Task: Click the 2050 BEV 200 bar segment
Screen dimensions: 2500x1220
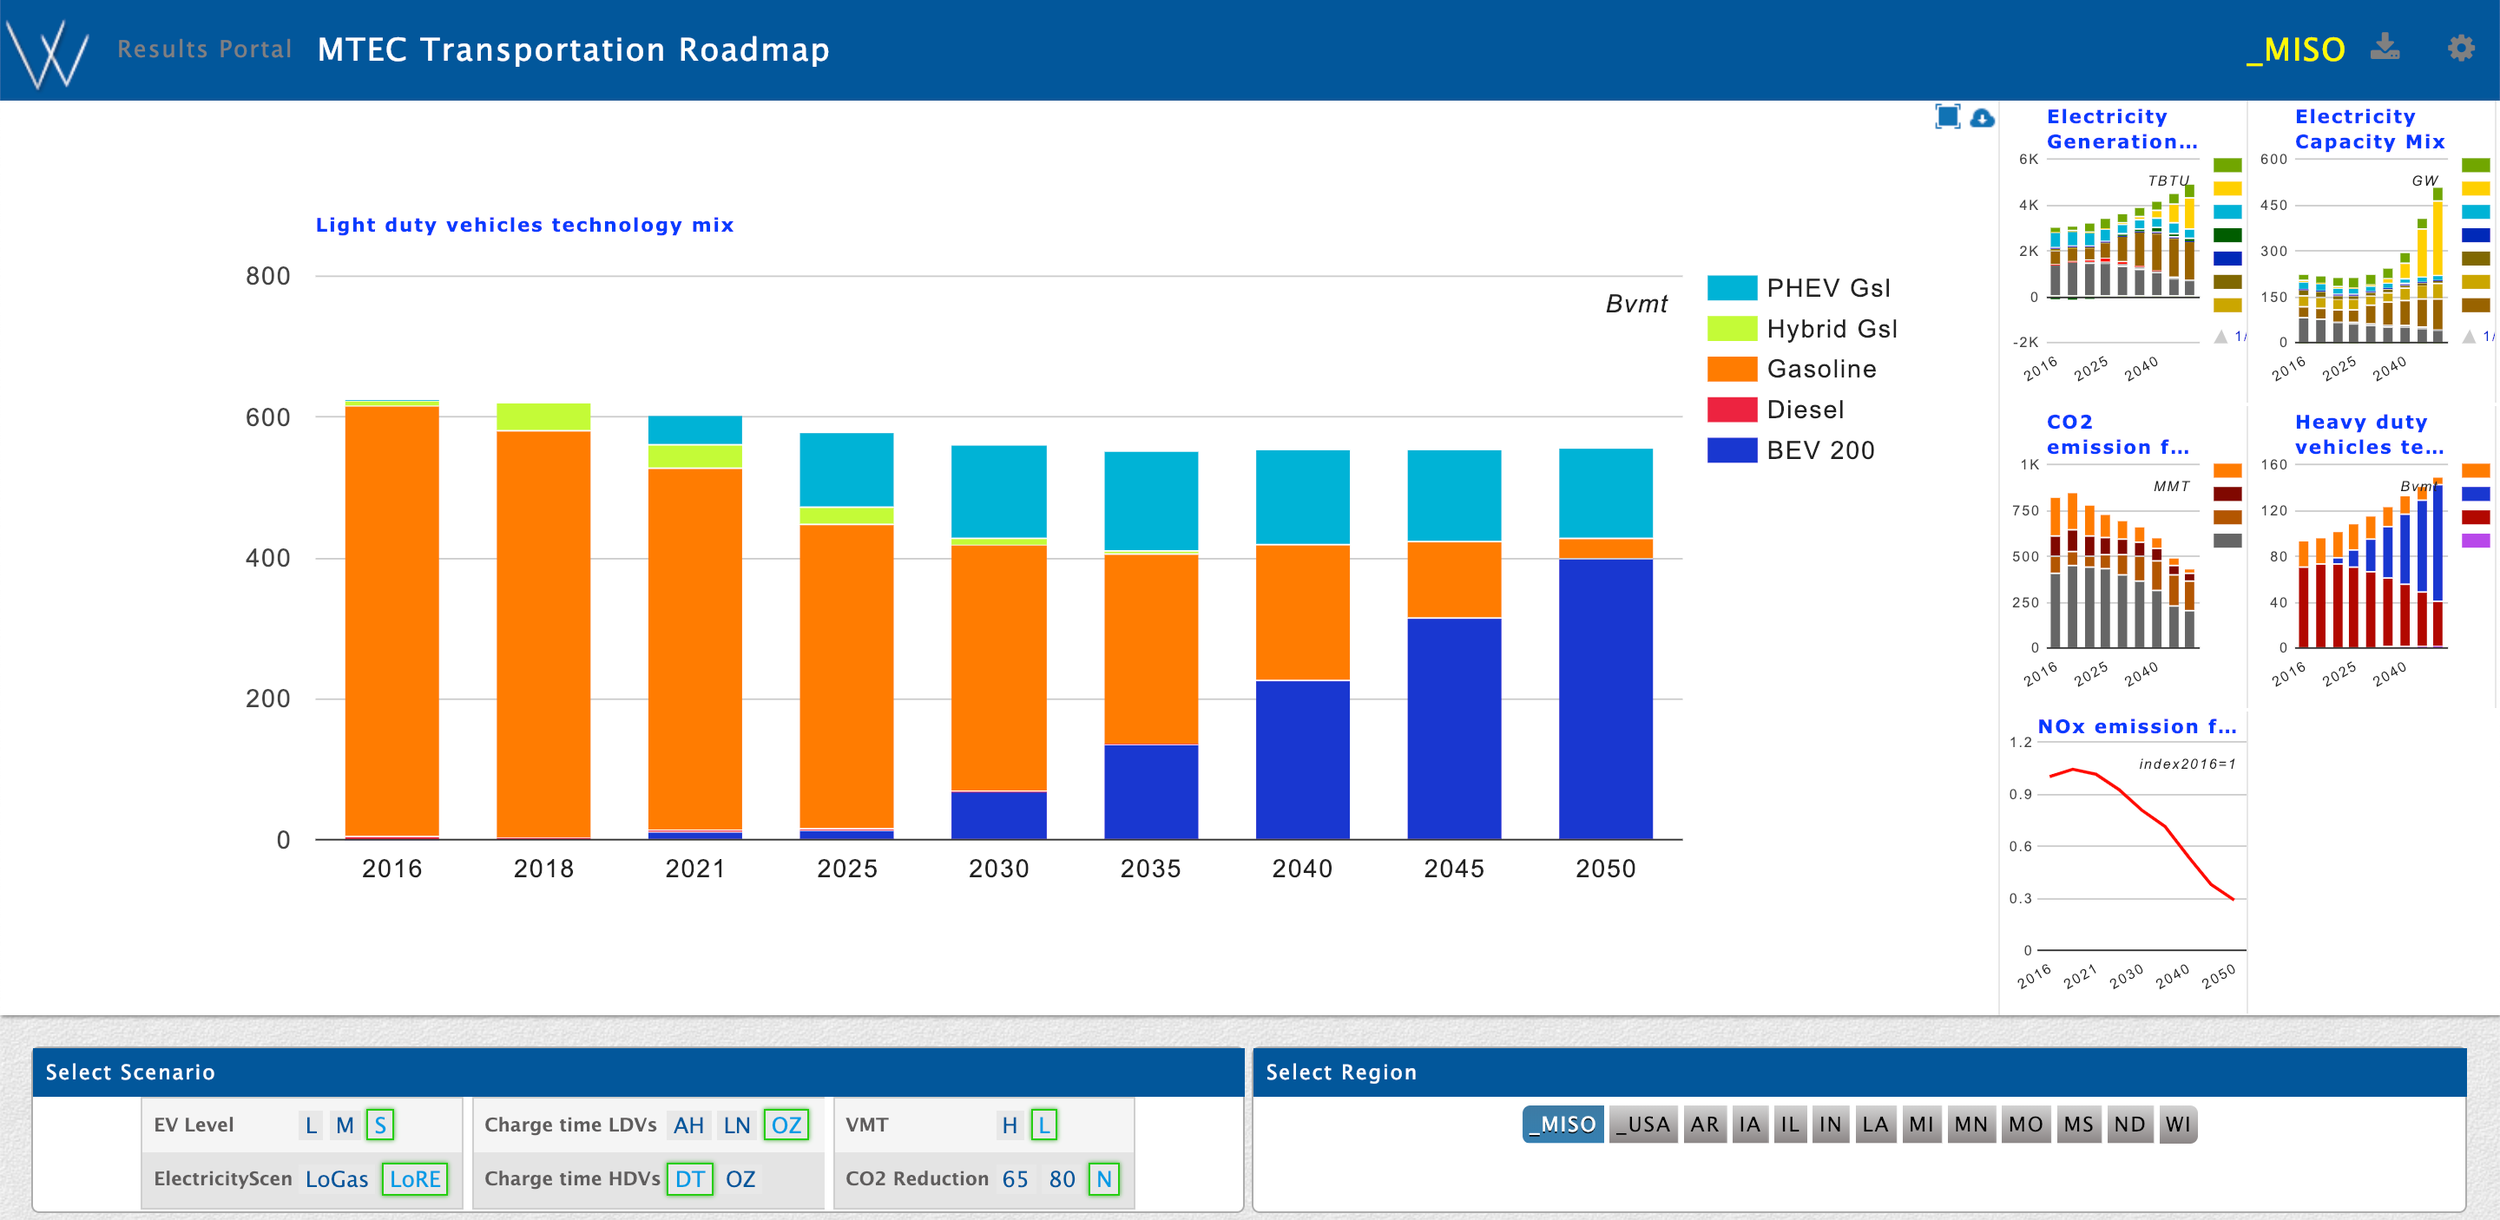Action: point(1606,699)
